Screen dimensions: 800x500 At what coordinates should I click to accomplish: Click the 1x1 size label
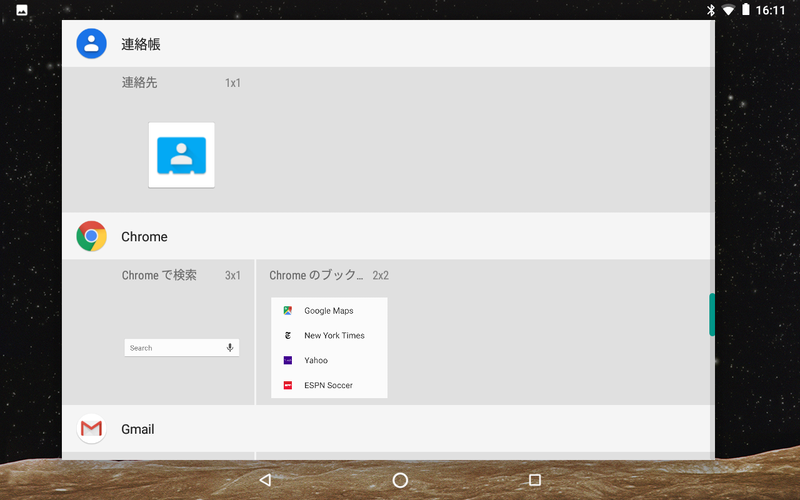[x=233, y=83]
